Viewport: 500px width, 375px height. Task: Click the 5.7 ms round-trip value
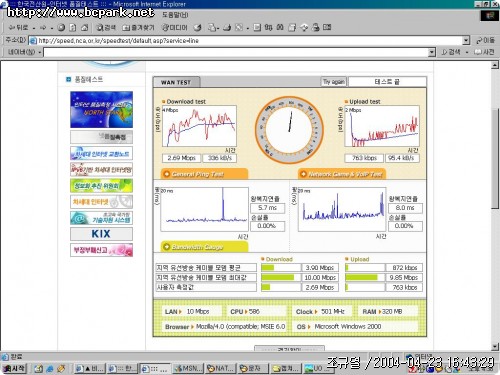point(268,208)
